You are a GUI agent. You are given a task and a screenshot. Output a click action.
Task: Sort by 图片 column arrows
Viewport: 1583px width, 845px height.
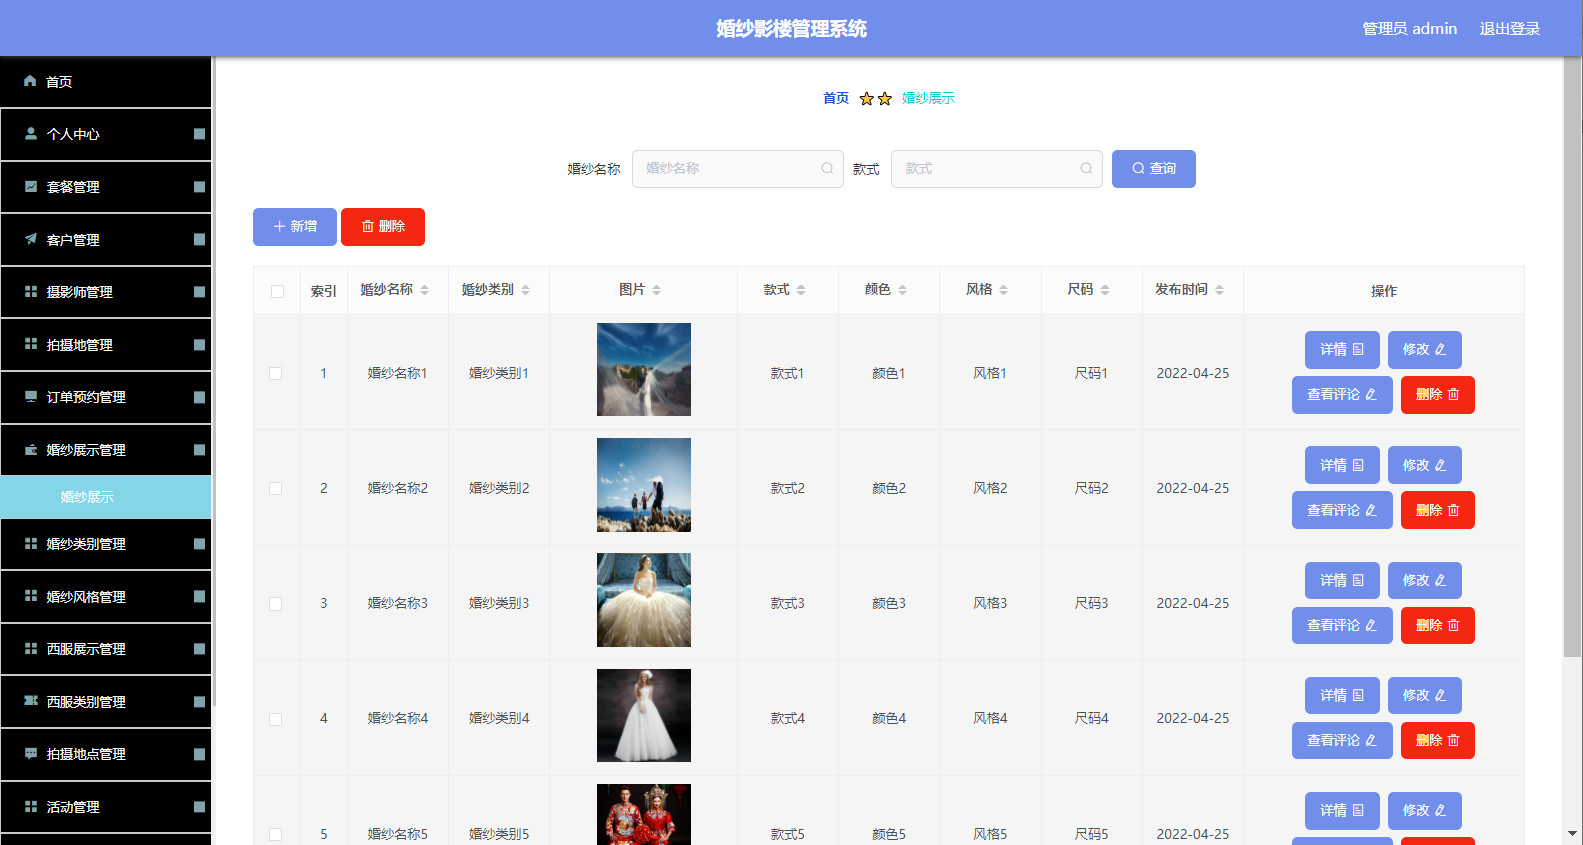657,290
